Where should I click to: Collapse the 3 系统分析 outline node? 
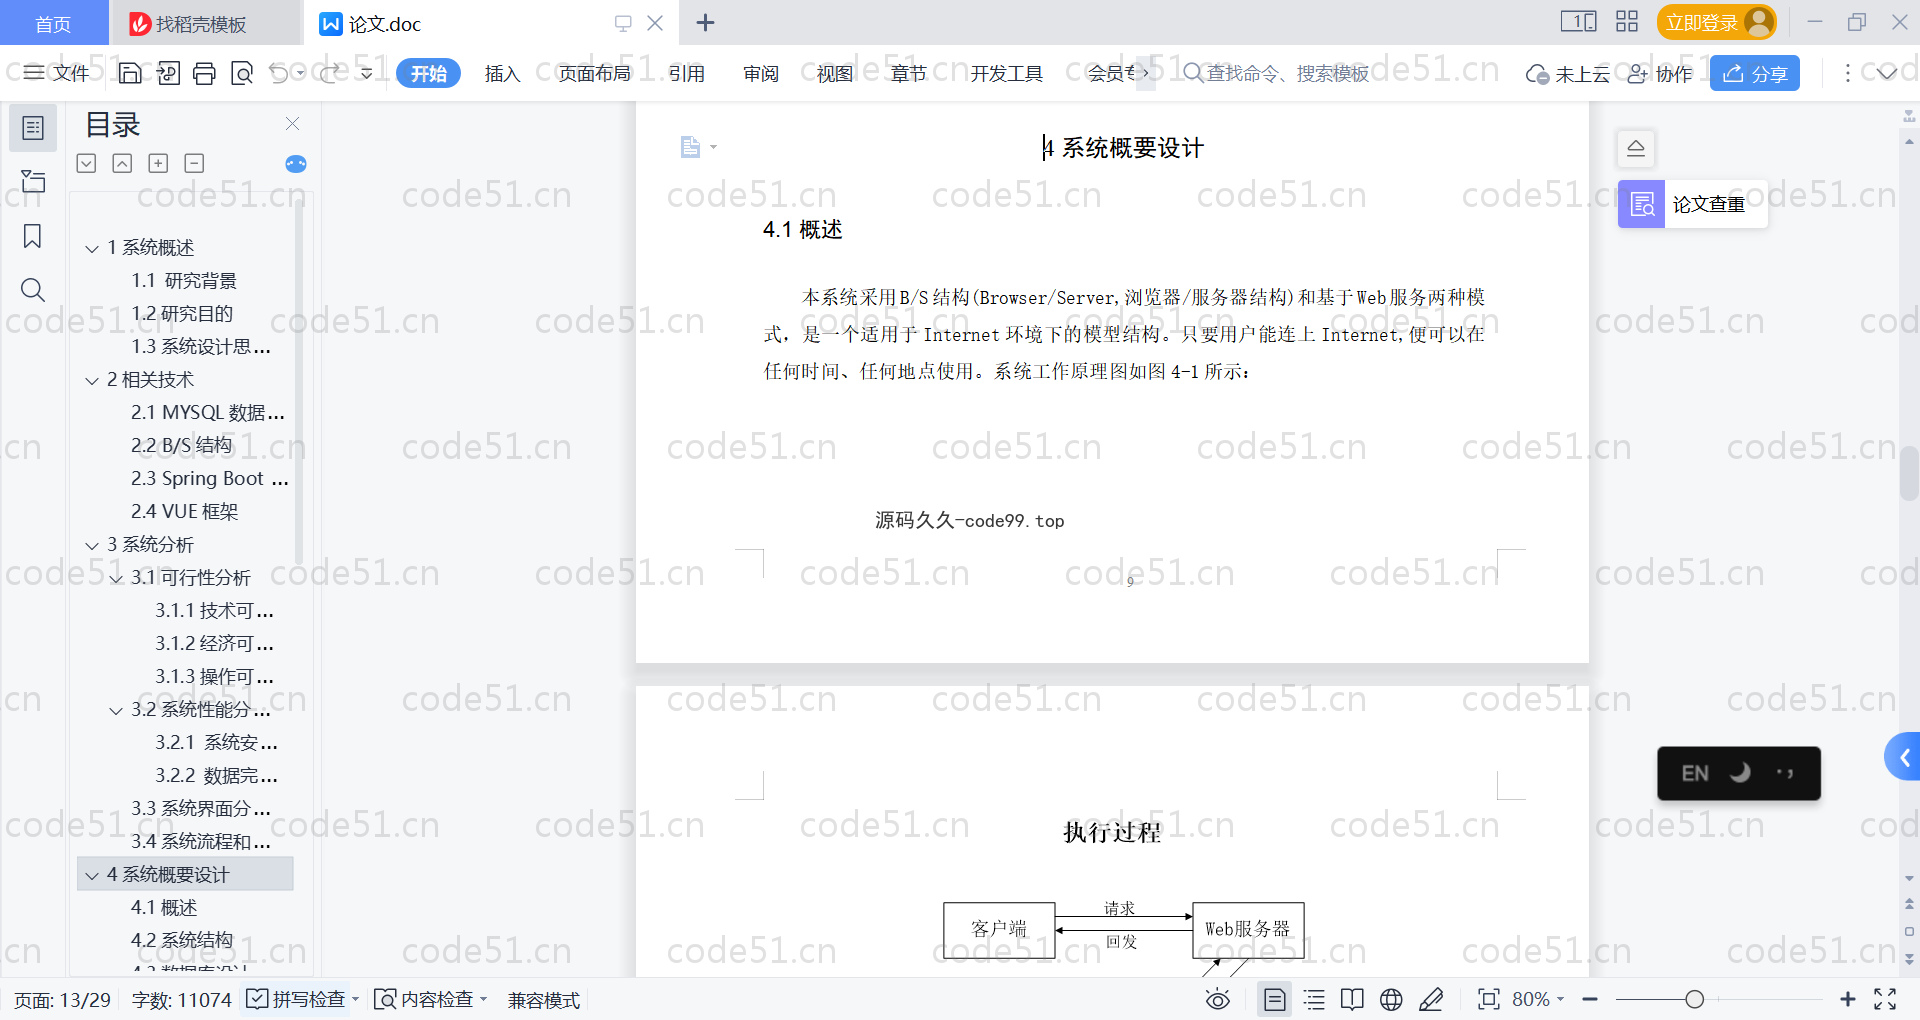(x=92, y=545)
